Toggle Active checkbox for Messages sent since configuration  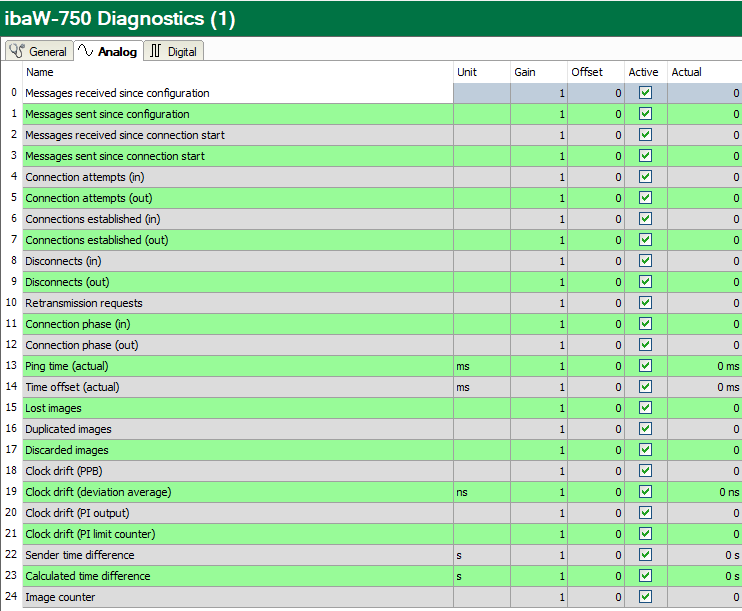645,114
